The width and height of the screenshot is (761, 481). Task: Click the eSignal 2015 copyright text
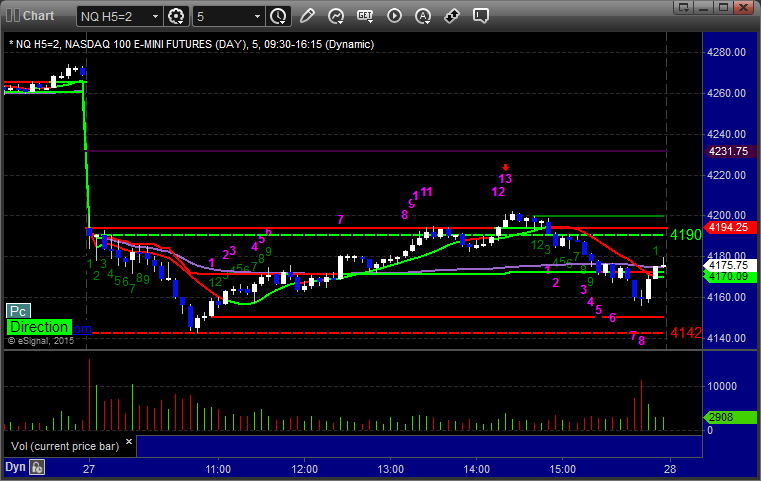point(41,341)
